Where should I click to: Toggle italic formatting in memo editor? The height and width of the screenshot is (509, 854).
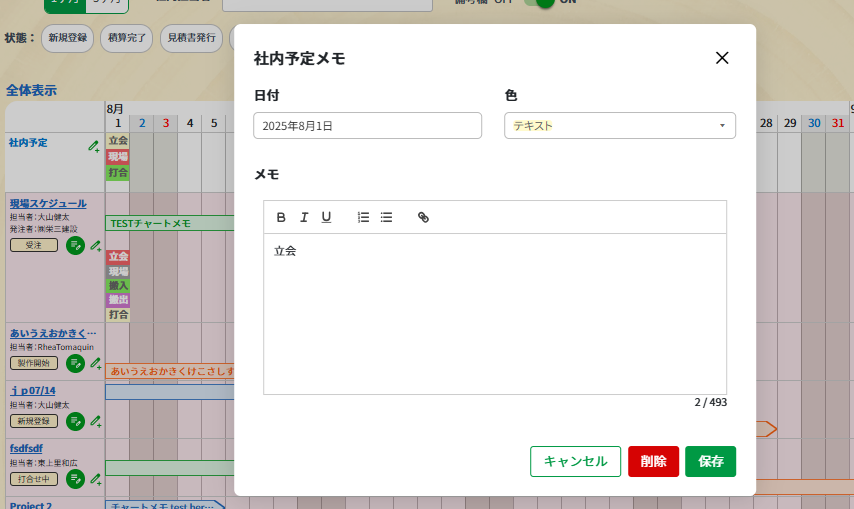click(304, 217)
